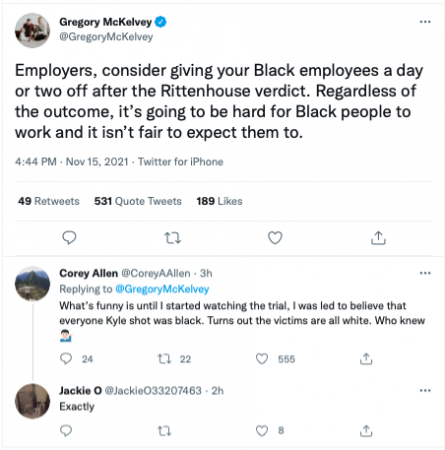View the 189 Likes list

[219, 201]
